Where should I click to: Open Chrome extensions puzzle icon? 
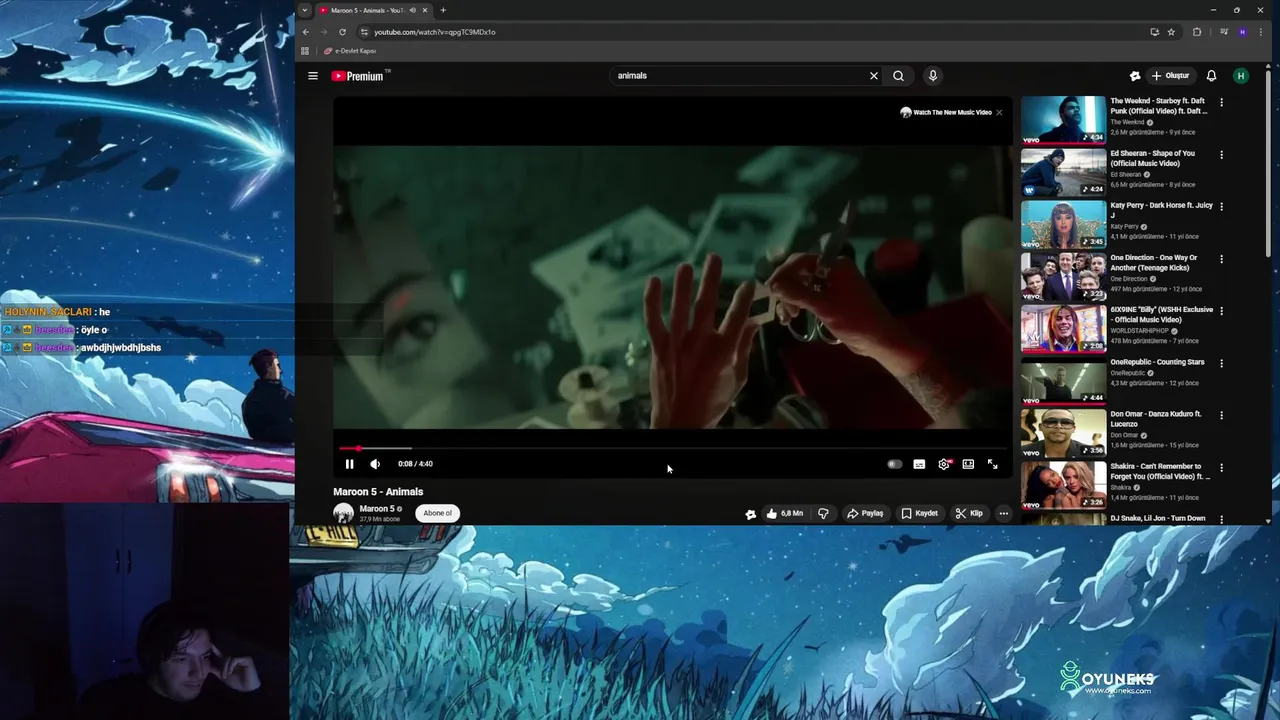click(1197, 32)
